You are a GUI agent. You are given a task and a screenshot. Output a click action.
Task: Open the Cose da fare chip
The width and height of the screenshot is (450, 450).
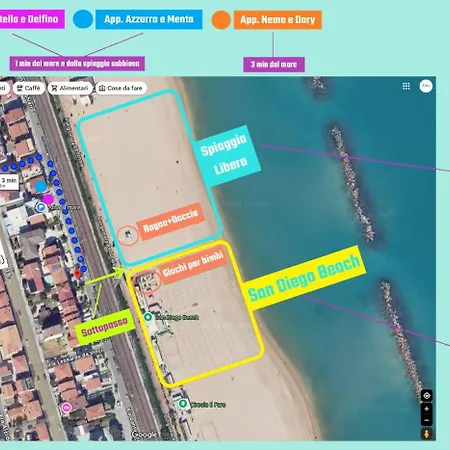pos(121,88)
